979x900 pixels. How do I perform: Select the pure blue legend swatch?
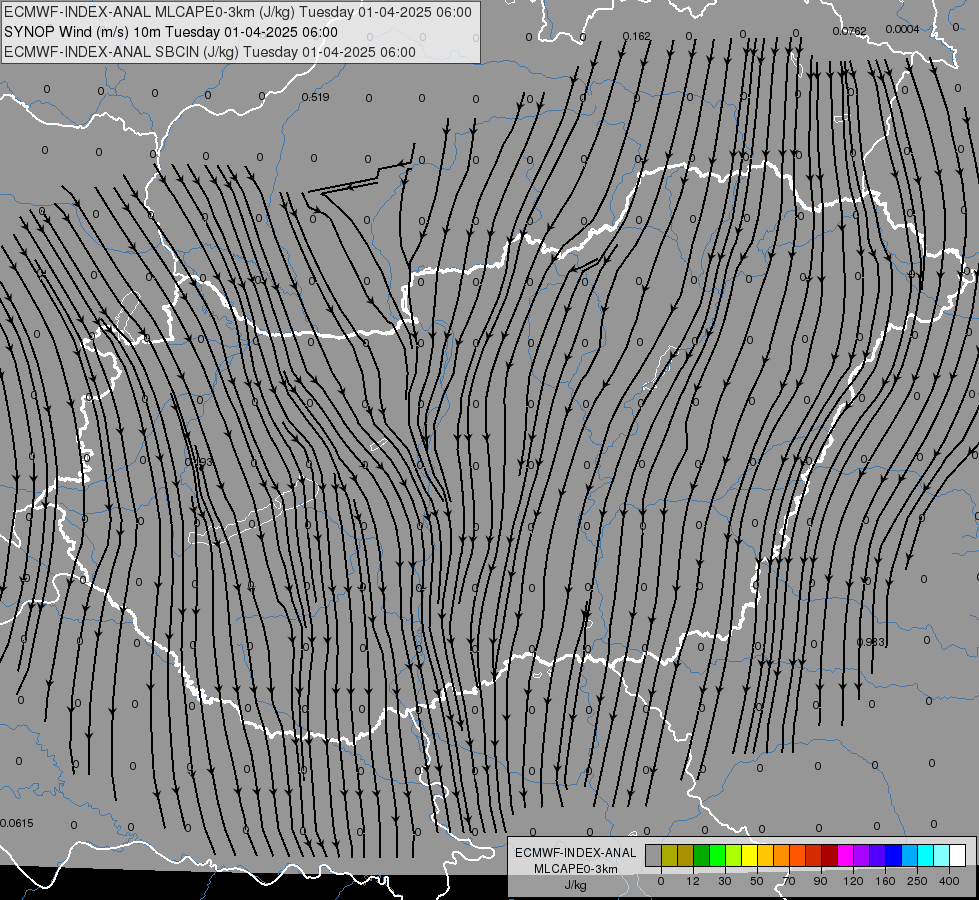tap(893, 855)
